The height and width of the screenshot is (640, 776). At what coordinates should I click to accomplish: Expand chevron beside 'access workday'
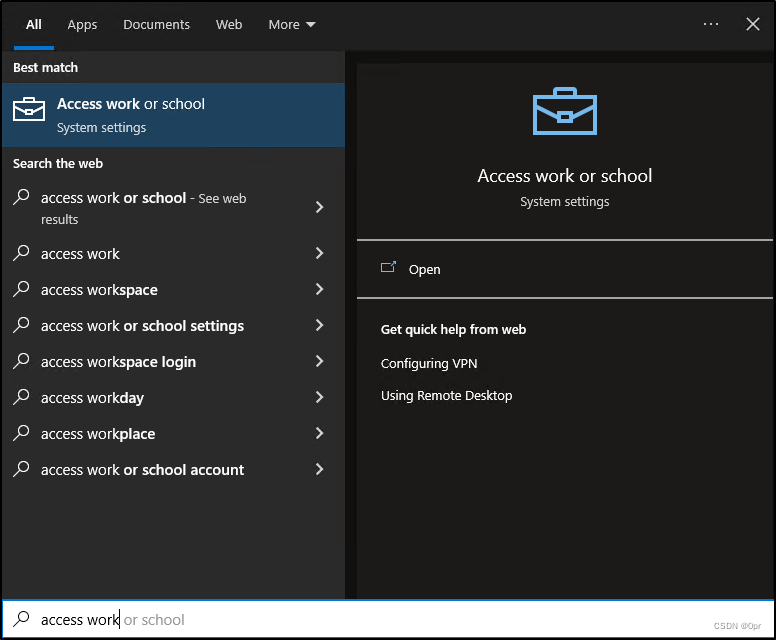click(x=319, y=397)
